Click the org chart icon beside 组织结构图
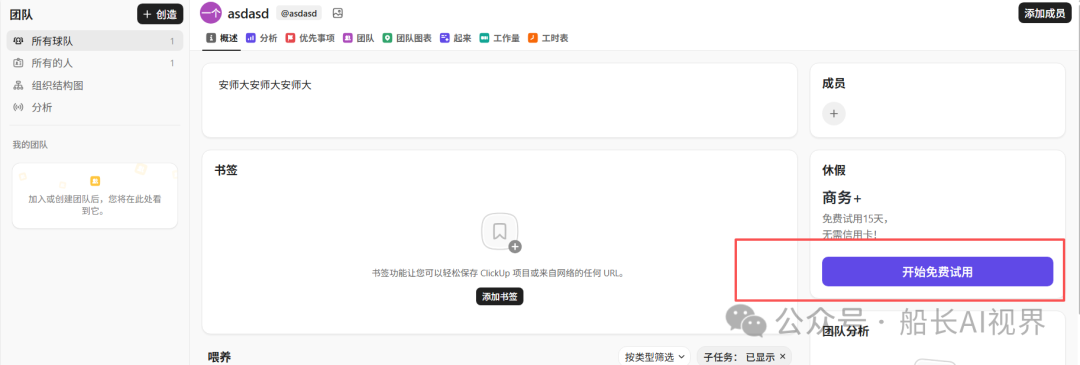This screenshot has width=1080, height=365. [x=19, y=85]
